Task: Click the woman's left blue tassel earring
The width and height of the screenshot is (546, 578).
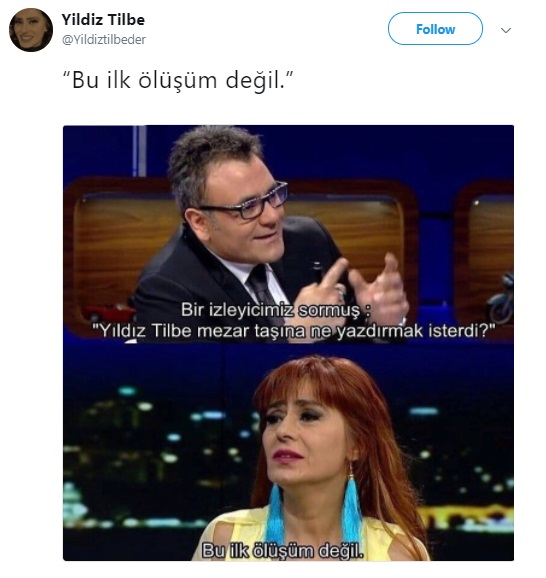Action: click(x=276, y=516)
